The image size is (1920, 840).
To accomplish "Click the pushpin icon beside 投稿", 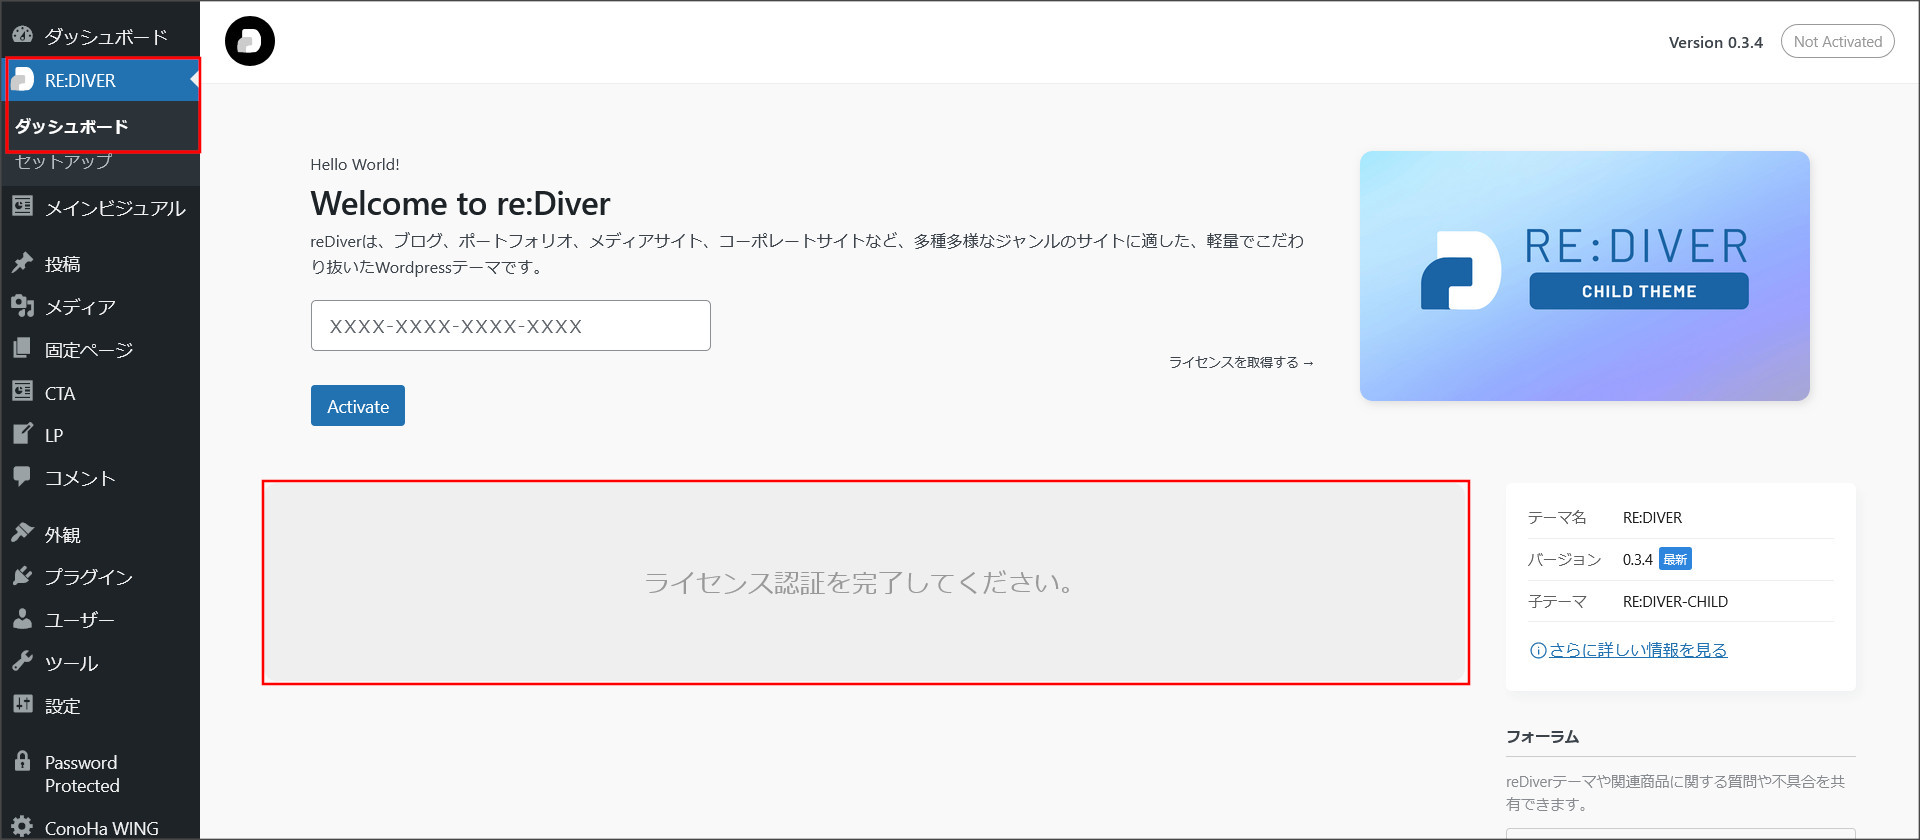I will [x=22, y=263].
